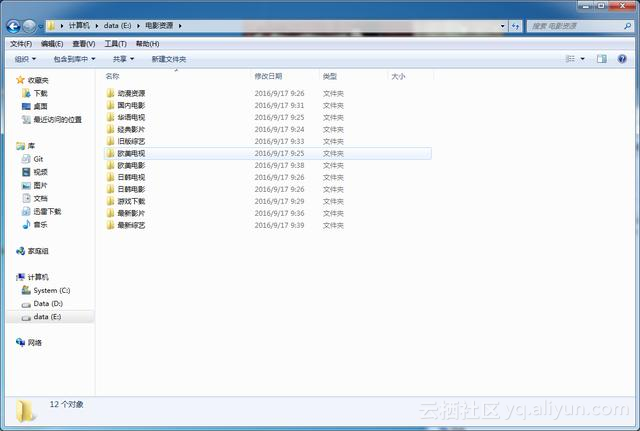Select the 旧版综艺 folder icon
Screen dimensions: 640x431
coord(110,141)
